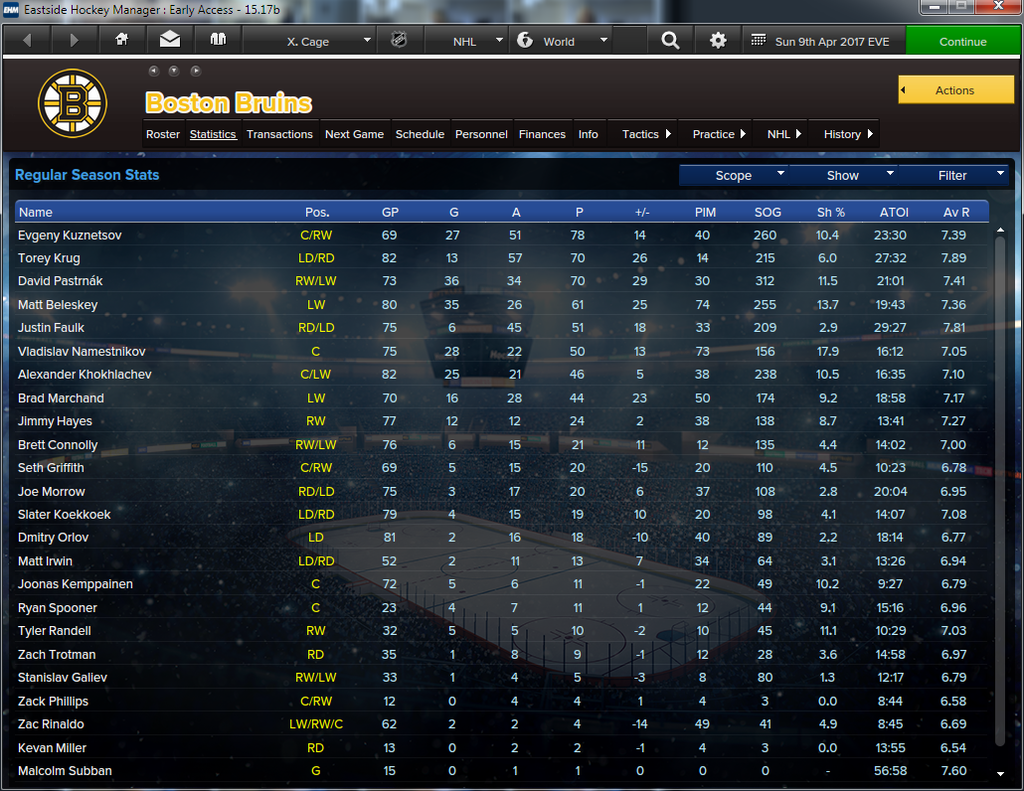1024x791 pixels.
Task: Click the small right arrow above team name
Action: 195,71
